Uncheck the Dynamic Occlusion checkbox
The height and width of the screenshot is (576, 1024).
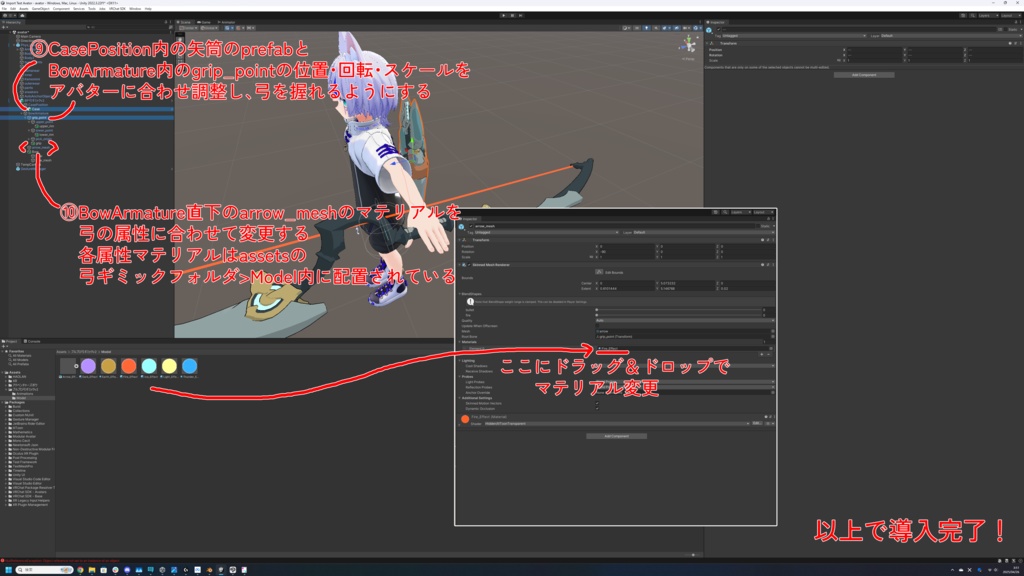(597, 408)
